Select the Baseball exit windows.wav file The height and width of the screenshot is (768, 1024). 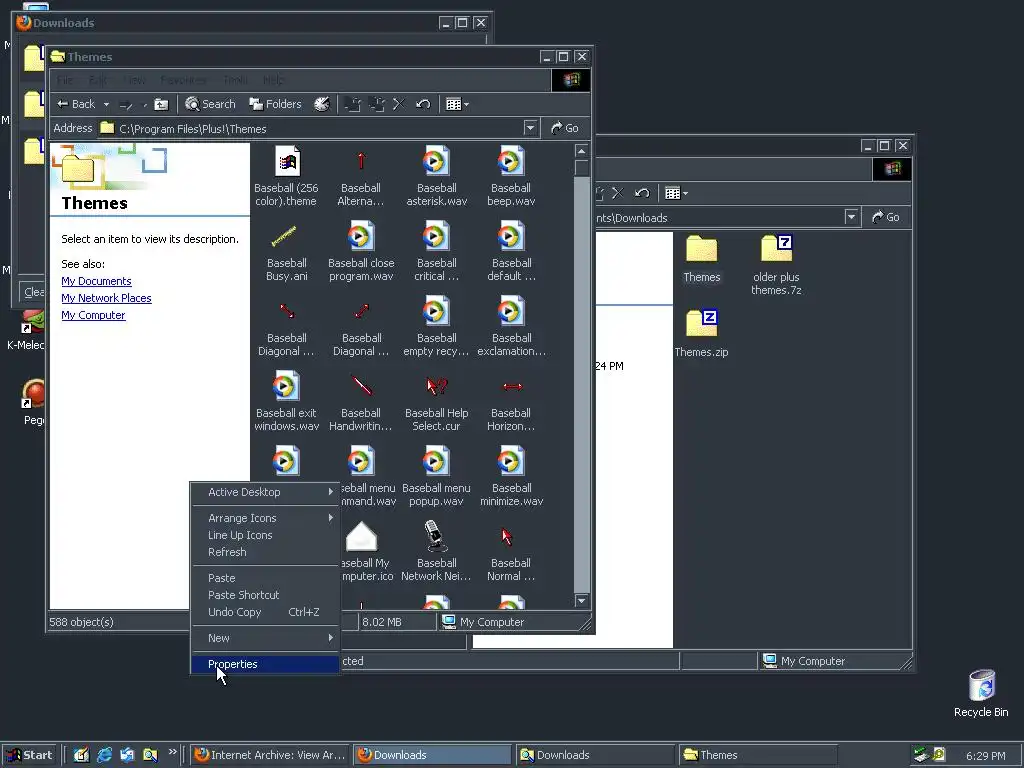[286, 402]
